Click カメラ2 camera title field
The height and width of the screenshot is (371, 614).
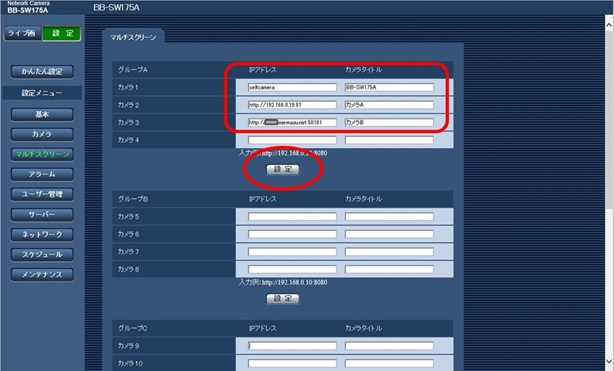(389, 105)
